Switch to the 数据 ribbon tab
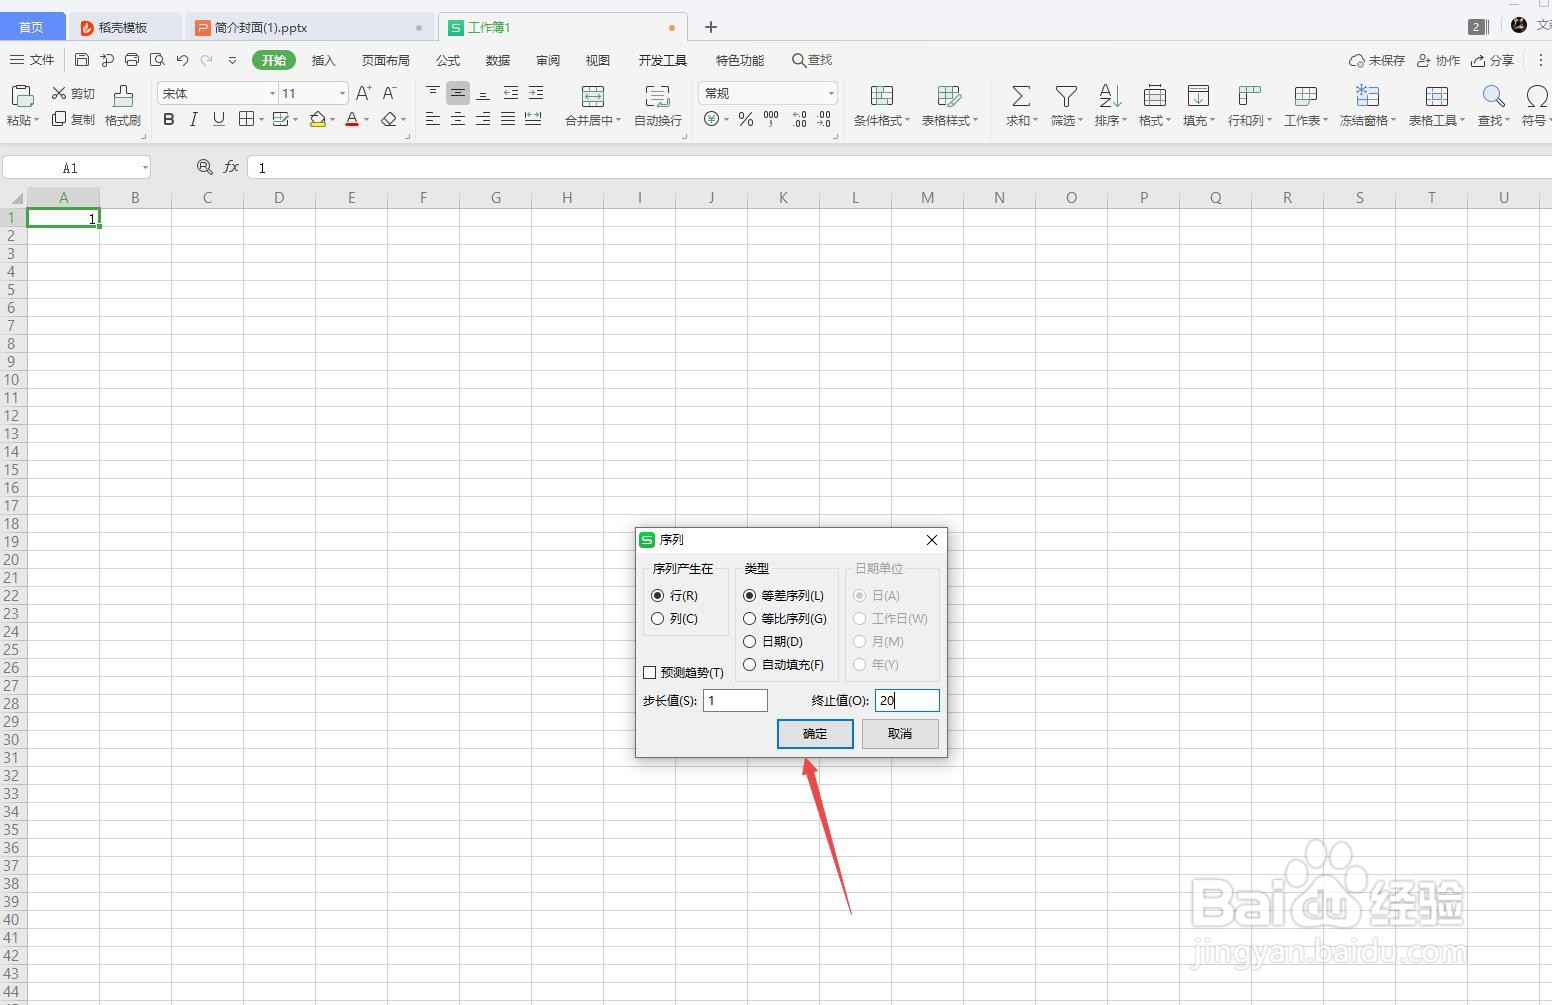The width and height of the screenshot is (1552, 1005). tap(498, 60)
